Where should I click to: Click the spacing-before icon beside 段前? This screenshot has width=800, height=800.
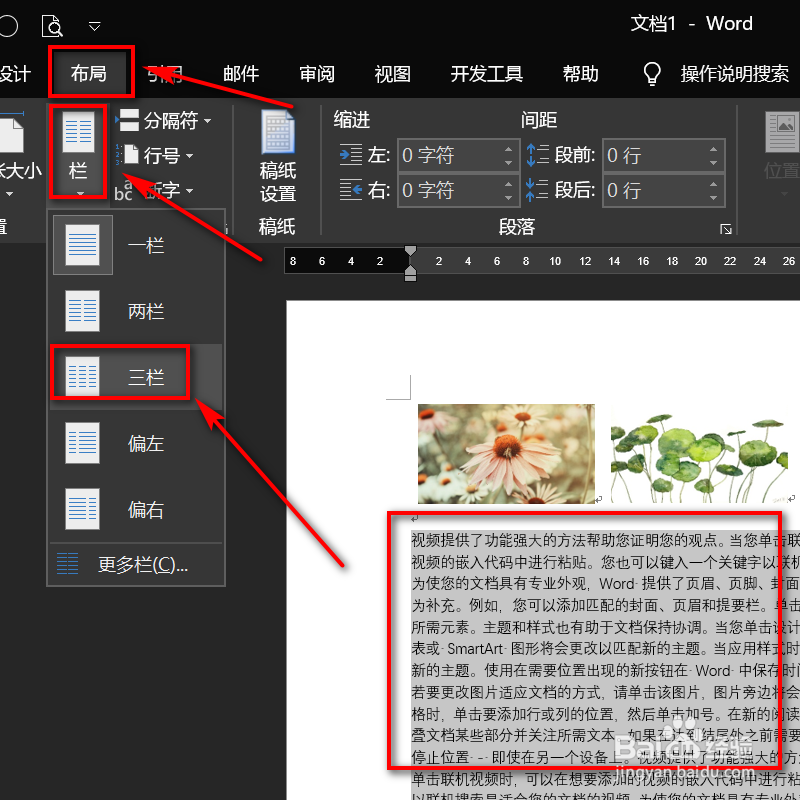pyautogui.click(x=537, y=155)
